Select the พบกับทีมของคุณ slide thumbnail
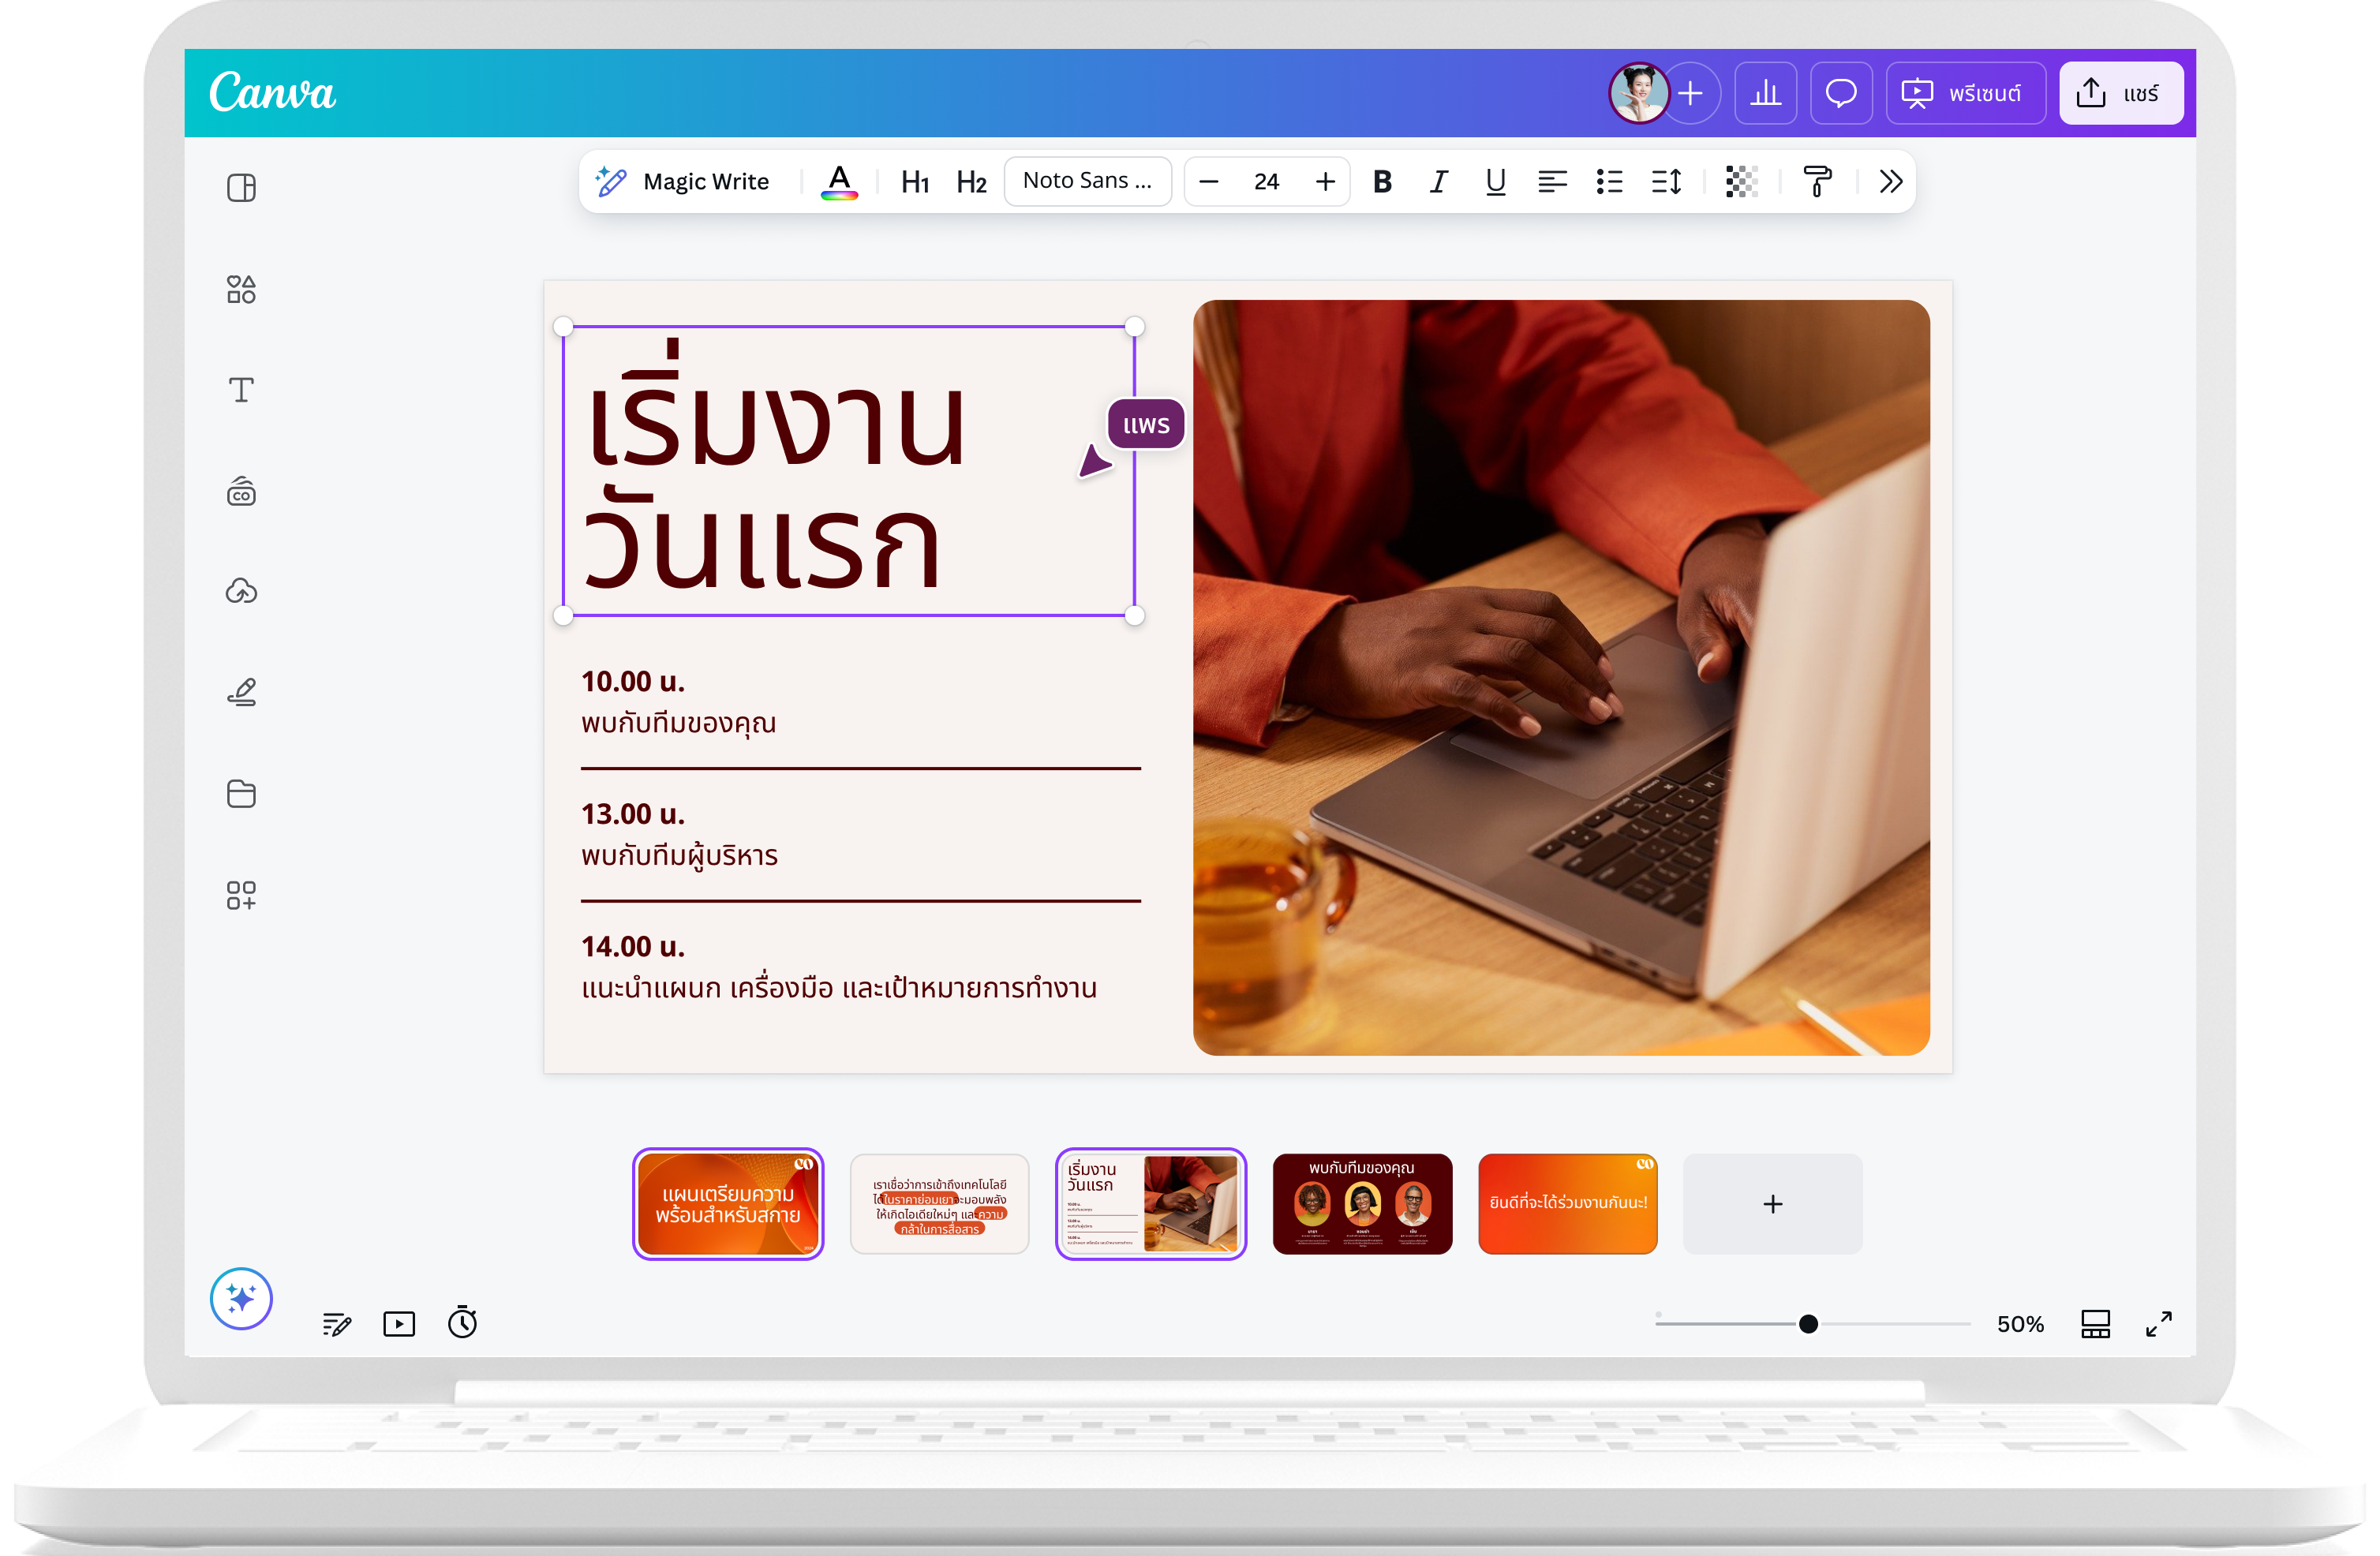The height and width of the screenshot is (1556, 2380). point(1362,1204)
